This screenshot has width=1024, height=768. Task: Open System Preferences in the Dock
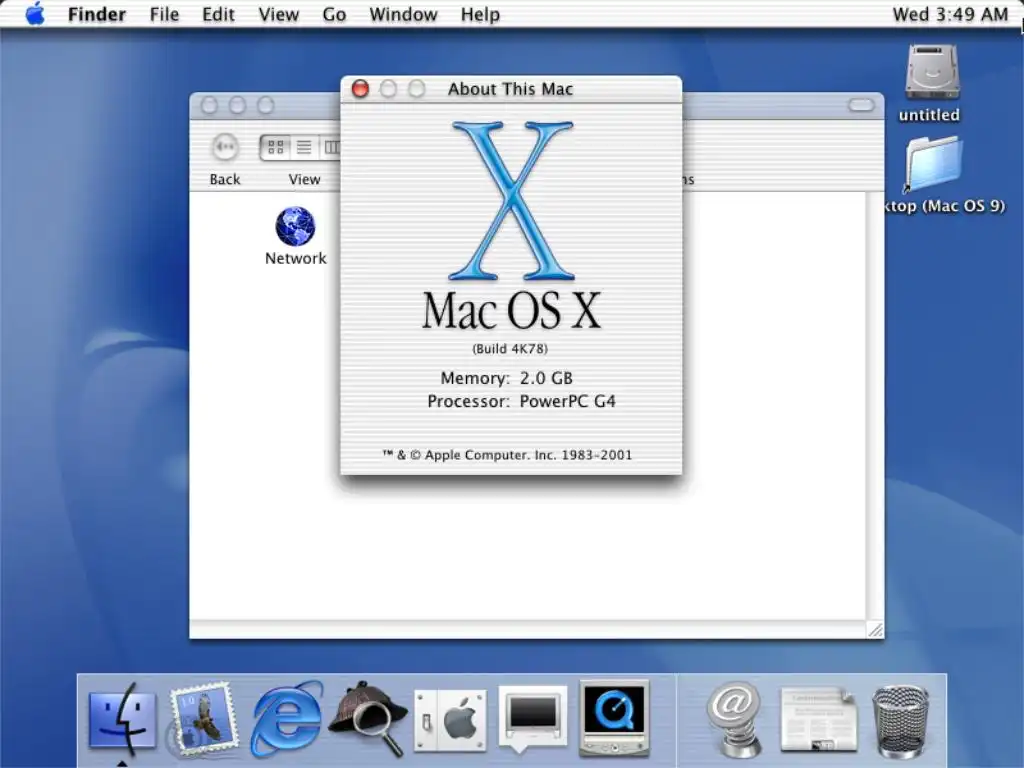(451, 720)
